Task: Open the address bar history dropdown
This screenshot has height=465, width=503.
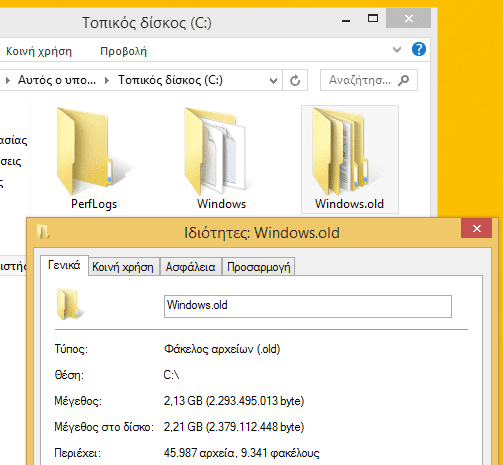Action: tap(273, 80)
